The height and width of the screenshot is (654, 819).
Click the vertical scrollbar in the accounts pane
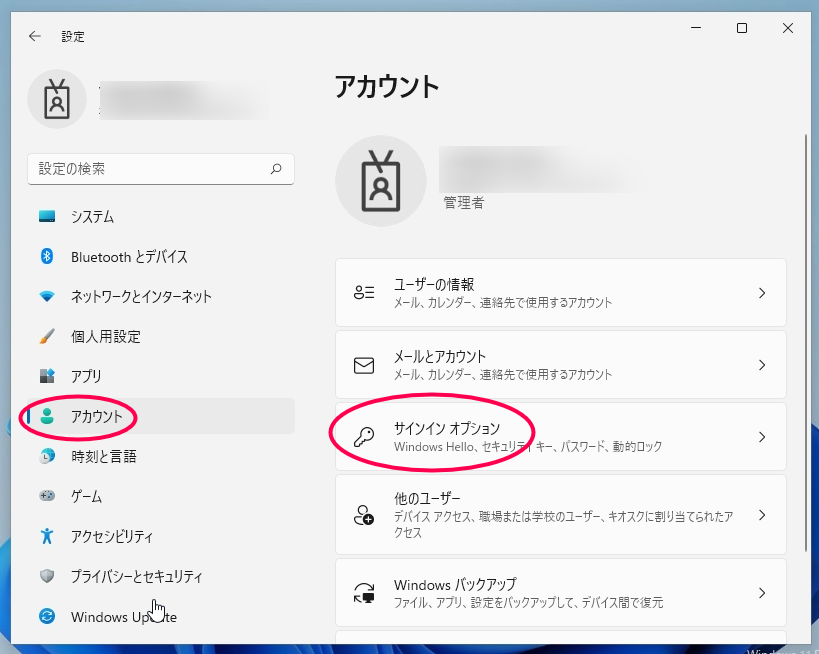click(x=806, y=342)
